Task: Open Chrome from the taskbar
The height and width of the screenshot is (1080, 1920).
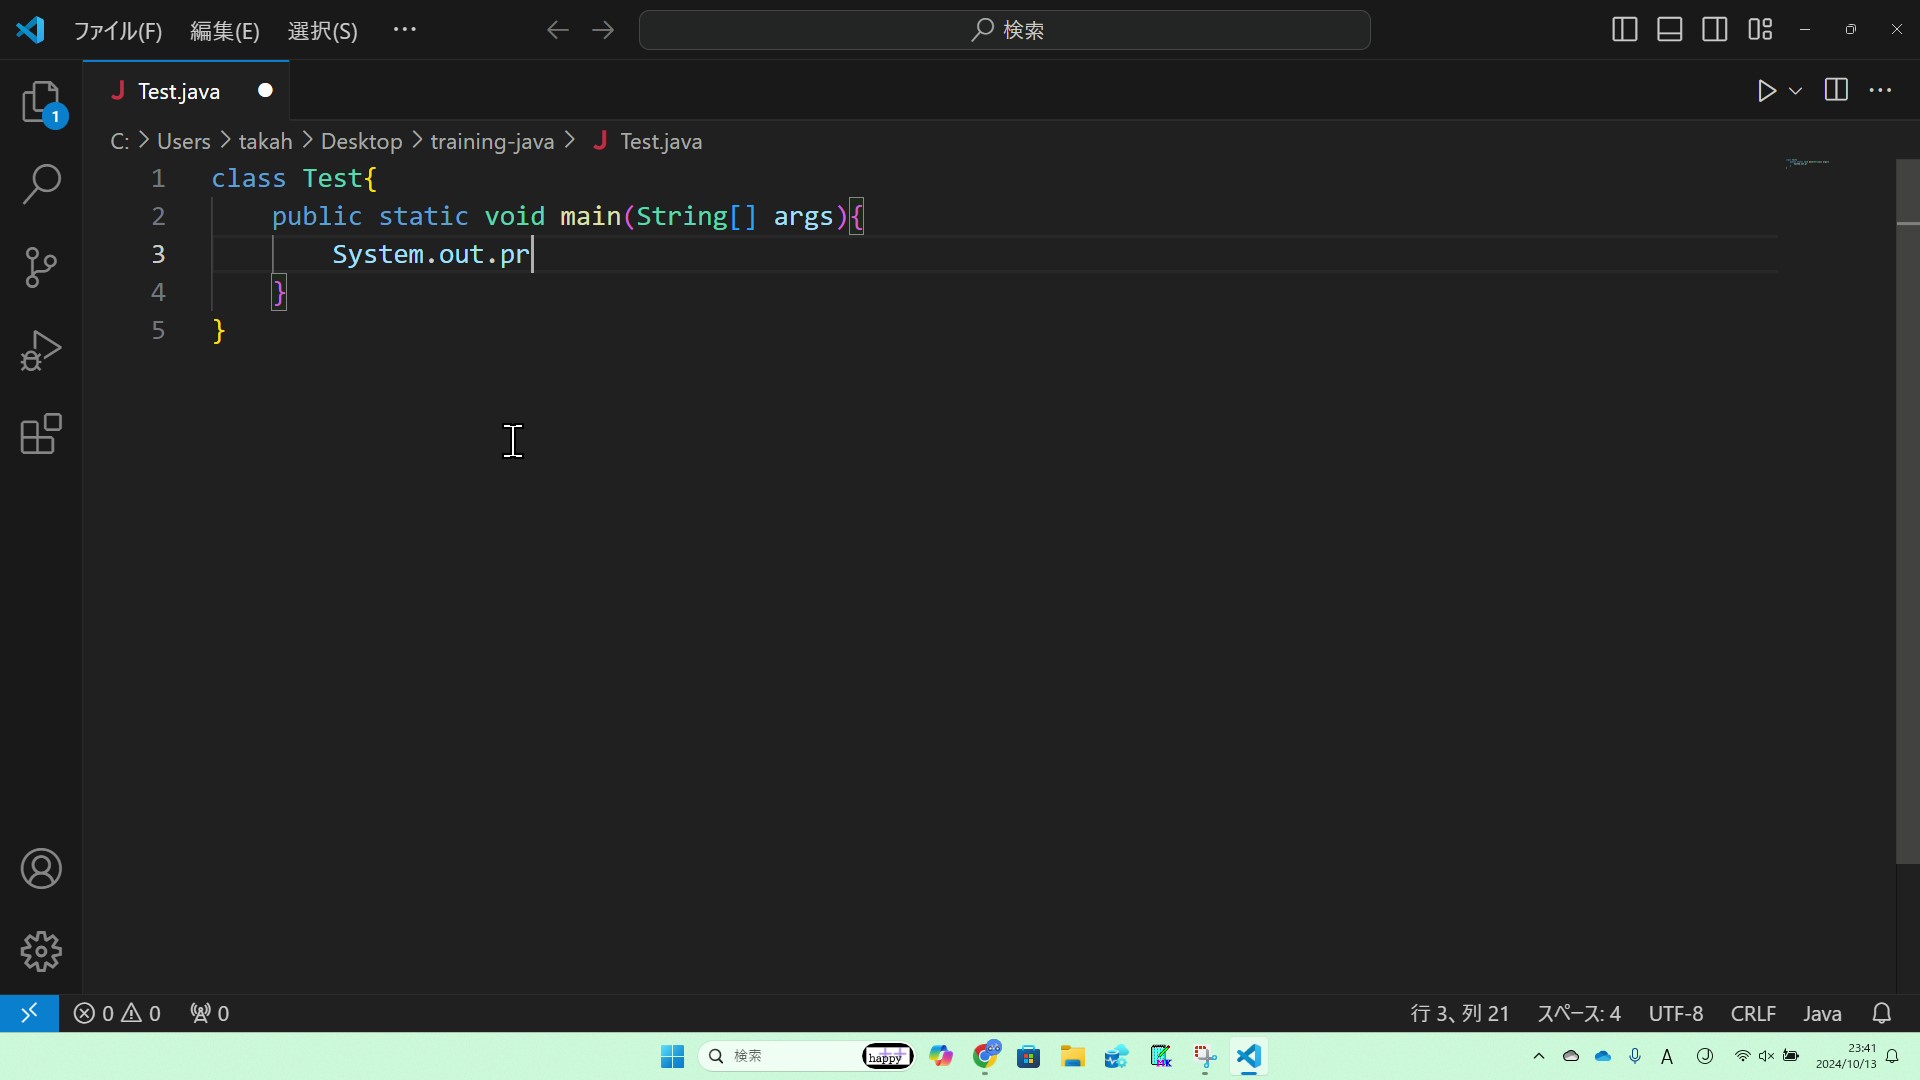Action: [987, 1057]
